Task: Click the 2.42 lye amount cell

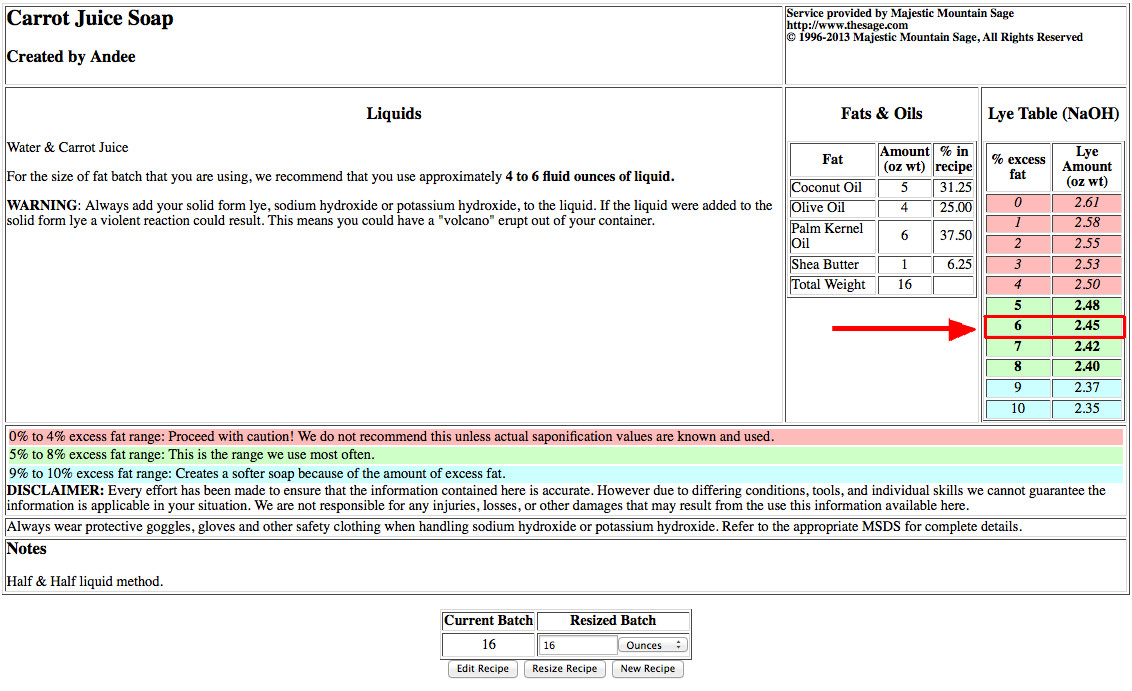Action: pos(1087,347)
